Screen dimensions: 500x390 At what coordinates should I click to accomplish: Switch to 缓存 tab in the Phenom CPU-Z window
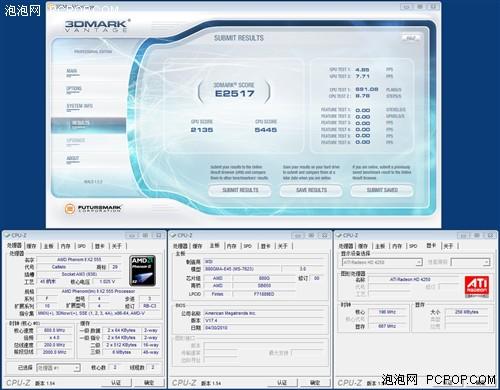(31, 246)
